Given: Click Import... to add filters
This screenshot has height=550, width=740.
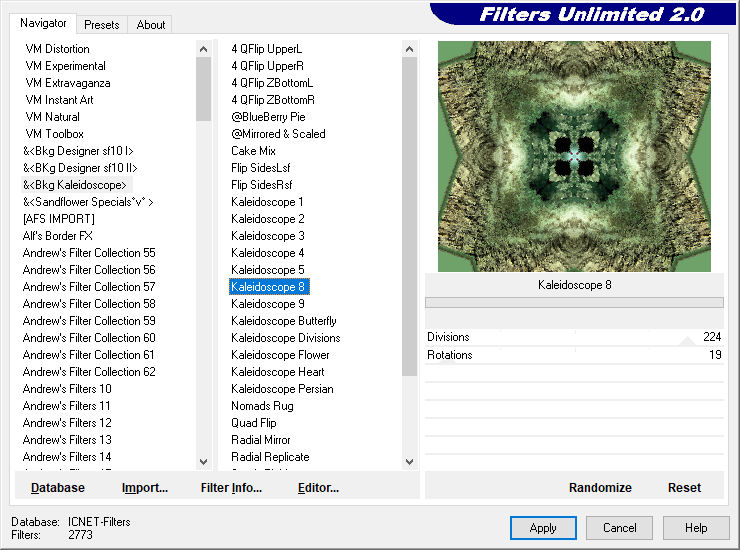Looking at the screenshot, I should pyautogui.click(x=144, y=487).
